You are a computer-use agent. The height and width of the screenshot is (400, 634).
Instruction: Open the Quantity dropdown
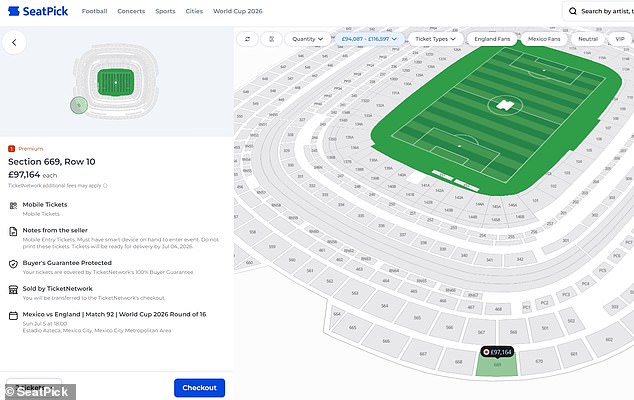308,39
